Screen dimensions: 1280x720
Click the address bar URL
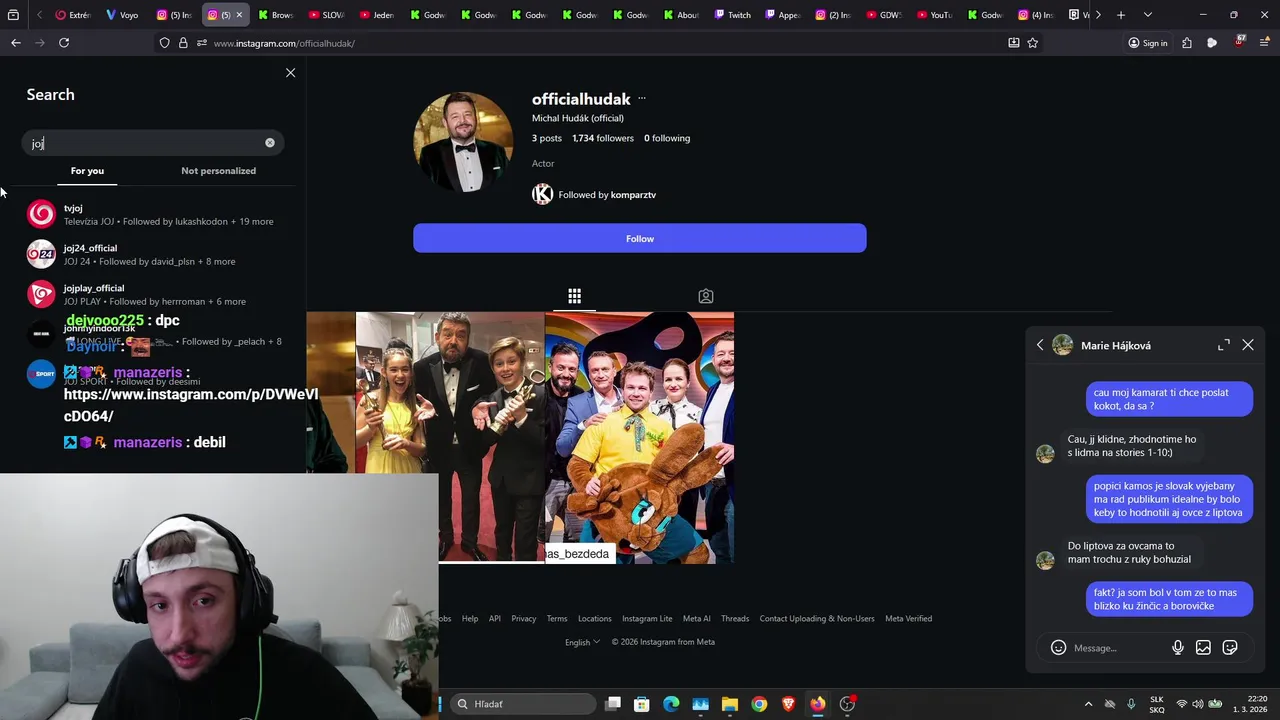(x=284, y=43)
